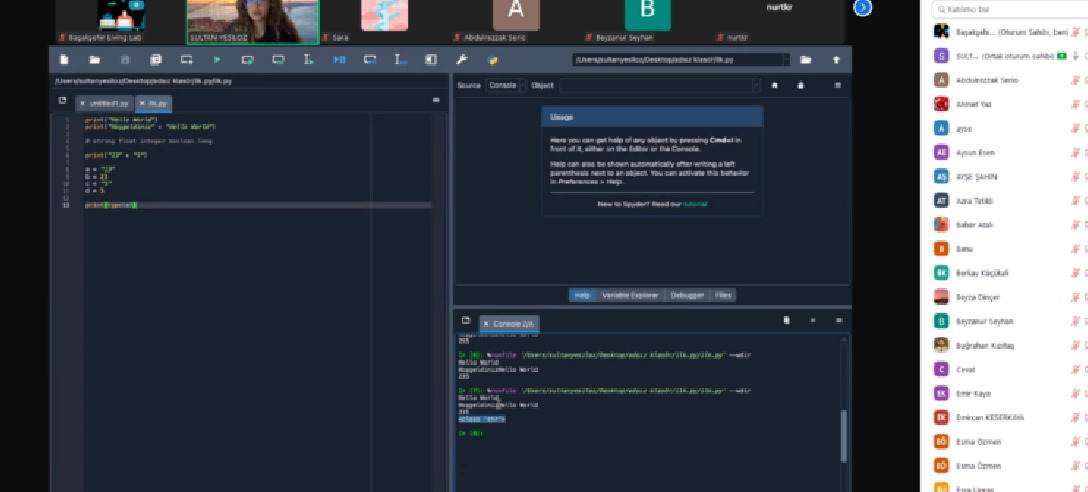1088x492 pixels.
Task: Click the Save all files icon
Action: click(x=155, y=60)
